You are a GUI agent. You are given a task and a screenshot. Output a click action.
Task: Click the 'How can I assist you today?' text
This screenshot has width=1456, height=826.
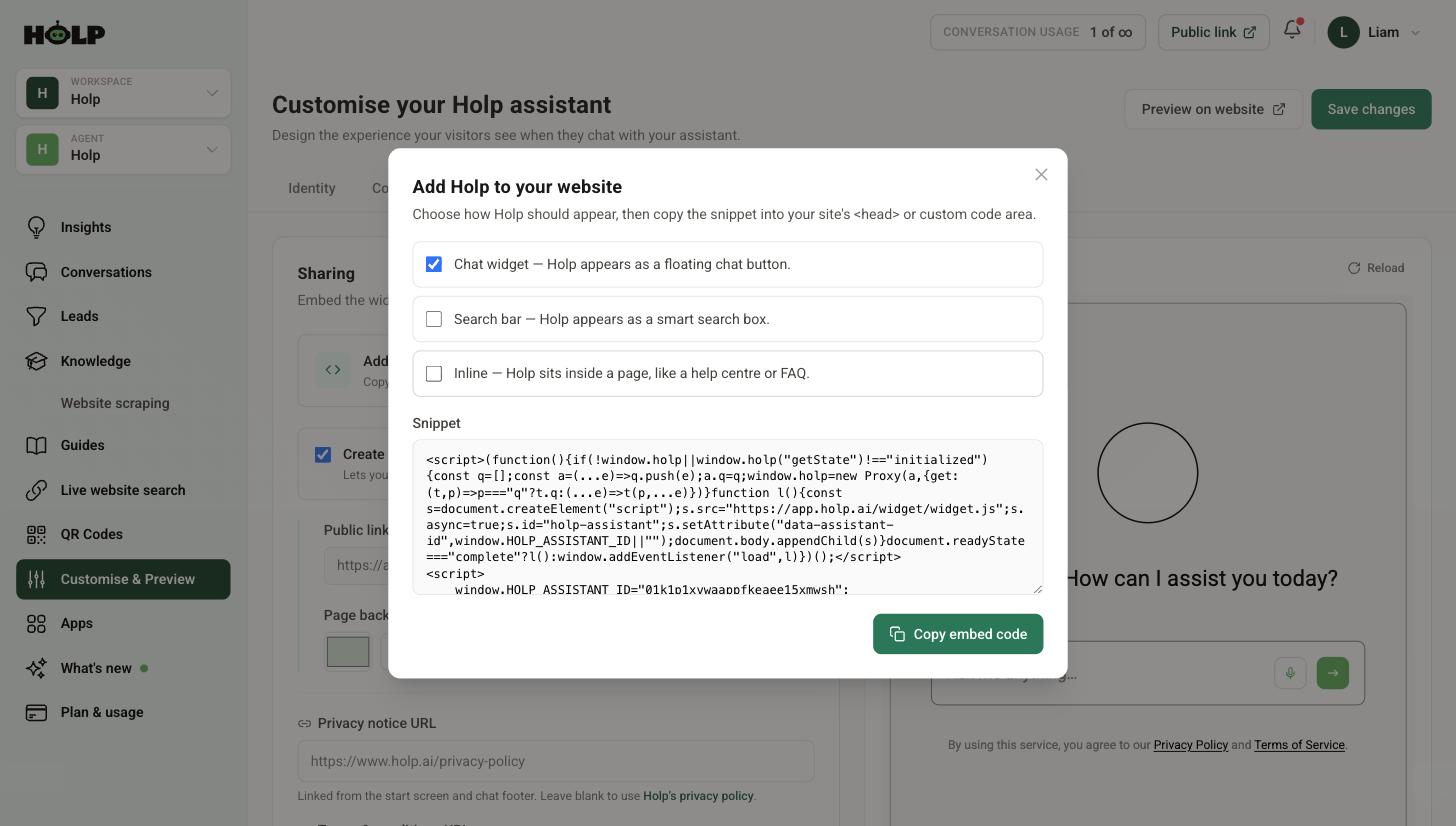coord(1201,578)
